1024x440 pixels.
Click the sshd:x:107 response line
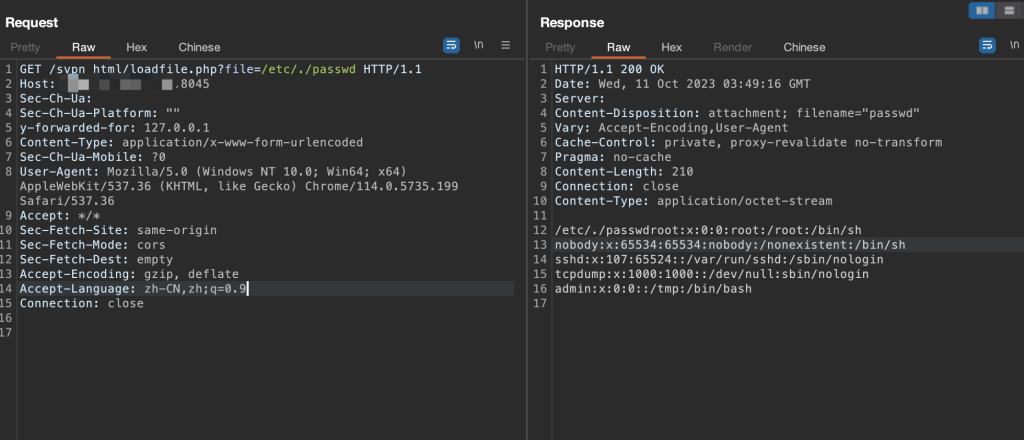tap(719, 259)
